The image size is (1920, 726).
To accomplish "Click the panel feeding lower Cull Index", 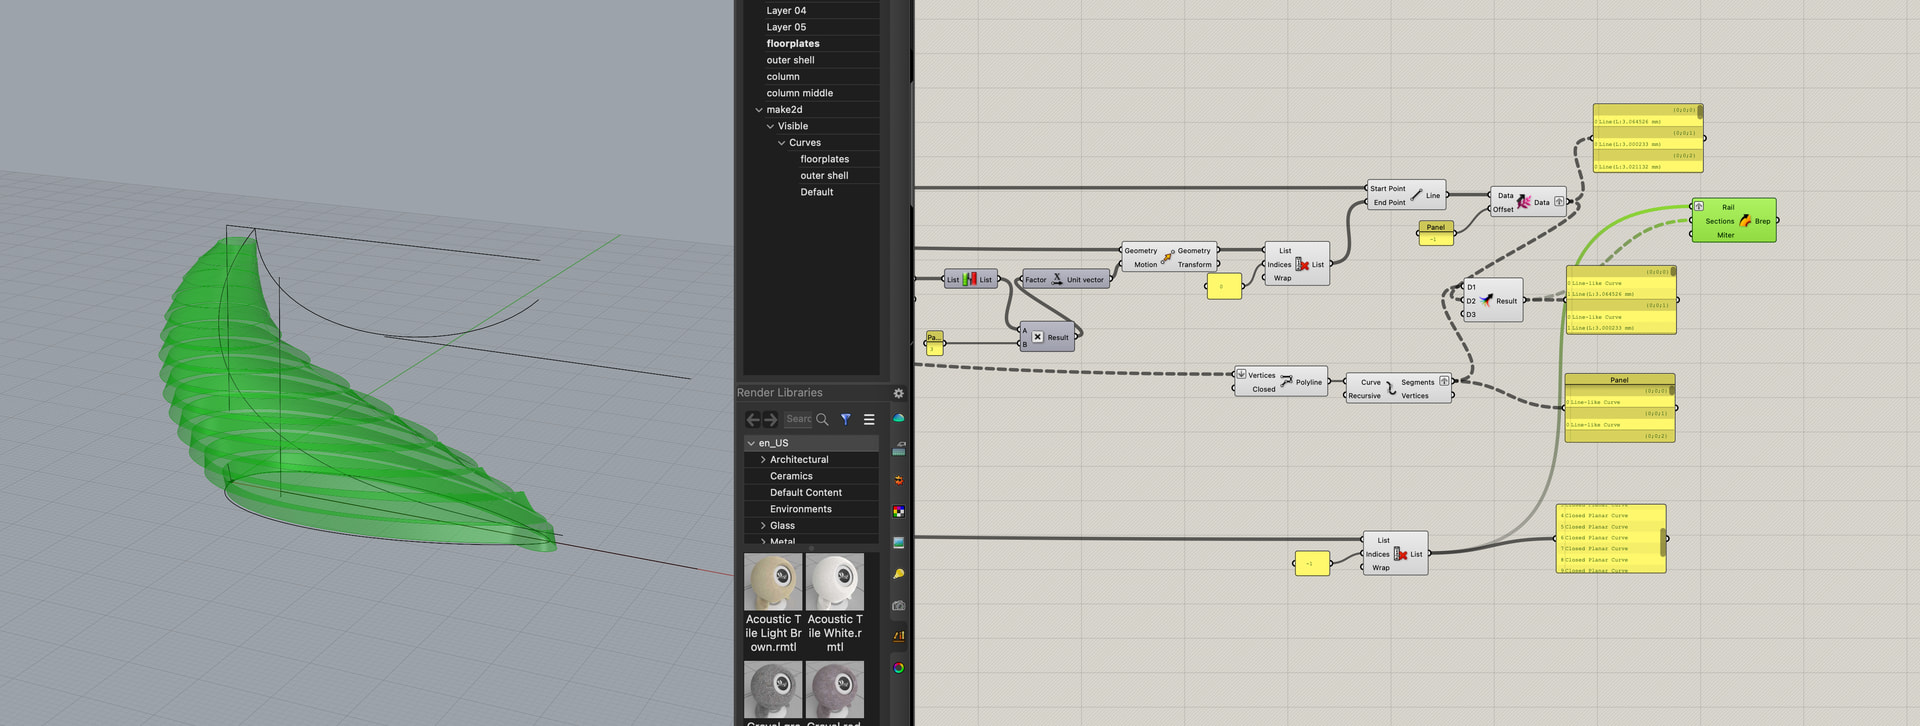I will (x=1312, y=563).
